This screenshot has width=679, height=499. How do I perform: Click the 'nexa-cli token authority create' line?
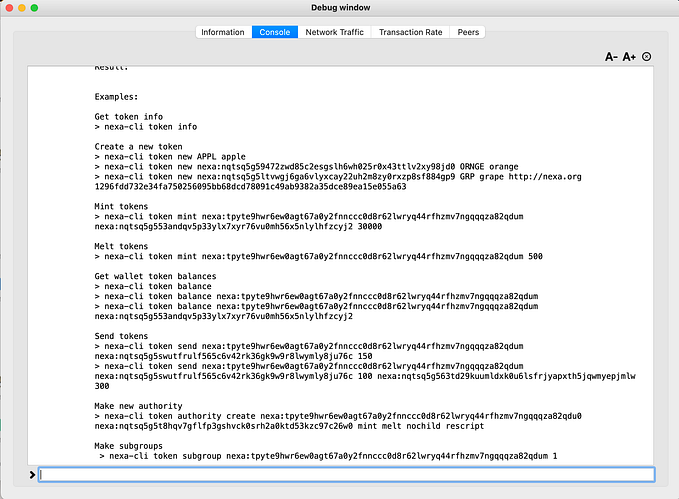coord(338,415)
